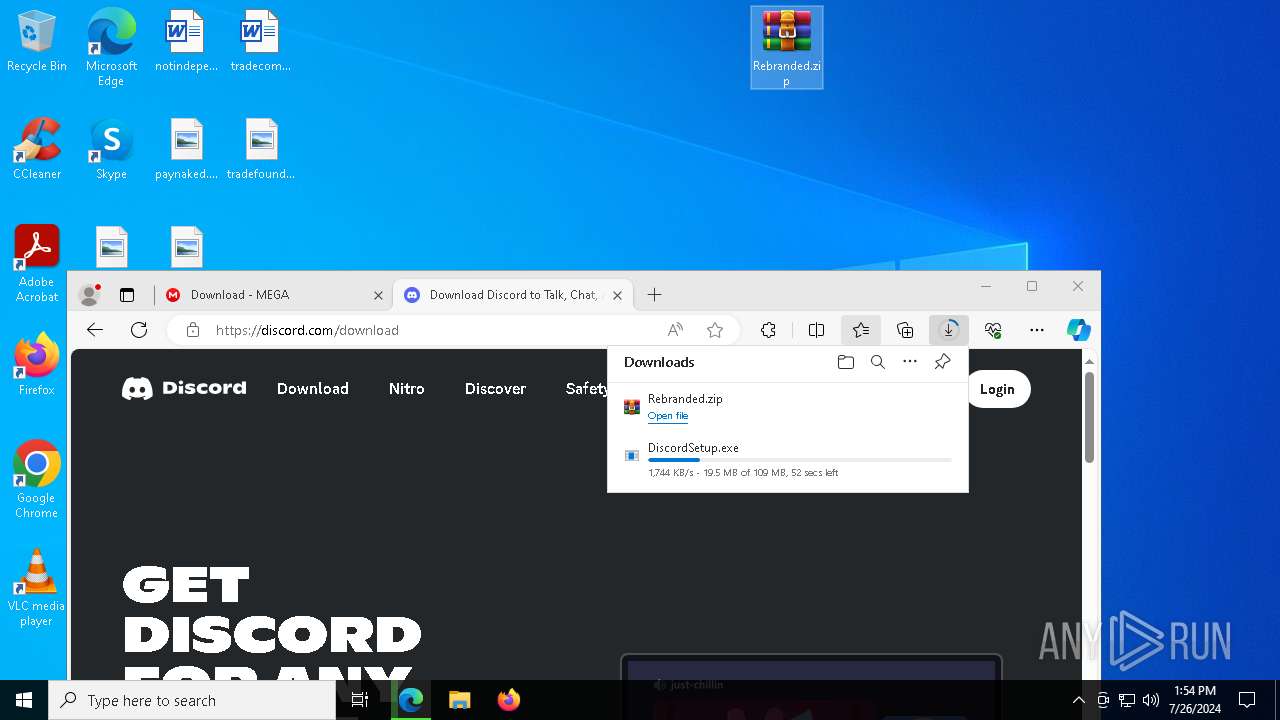
Task: Add this page to favorites star
Action: tap(715, 330)
